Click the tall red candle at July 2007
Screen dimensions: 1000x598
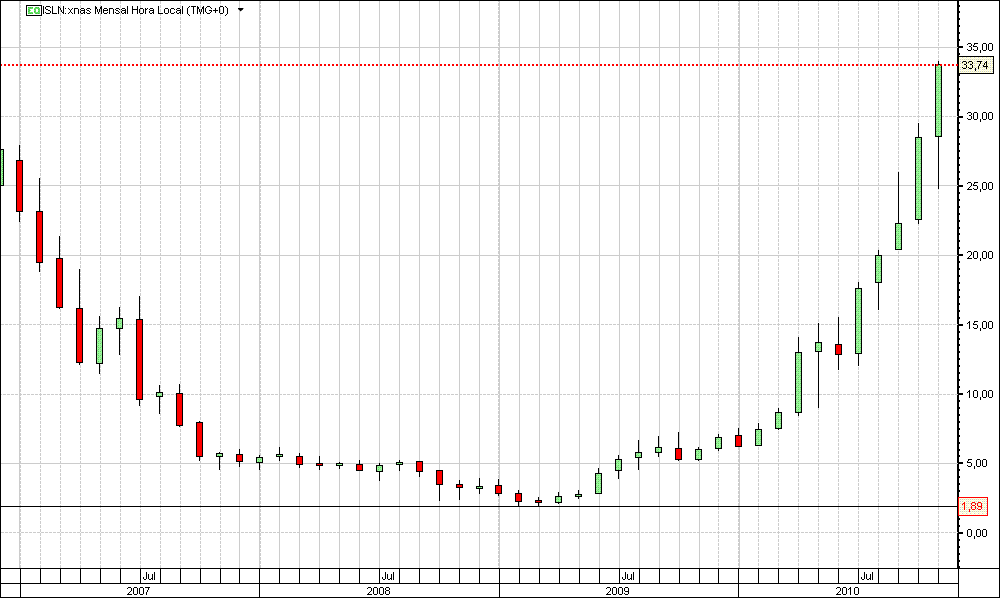coord(140,359)
